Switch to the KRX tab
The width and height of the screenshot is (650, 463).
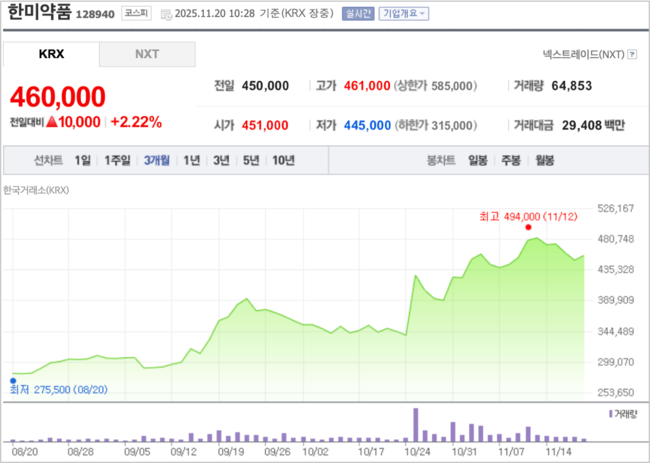point(51,54)
